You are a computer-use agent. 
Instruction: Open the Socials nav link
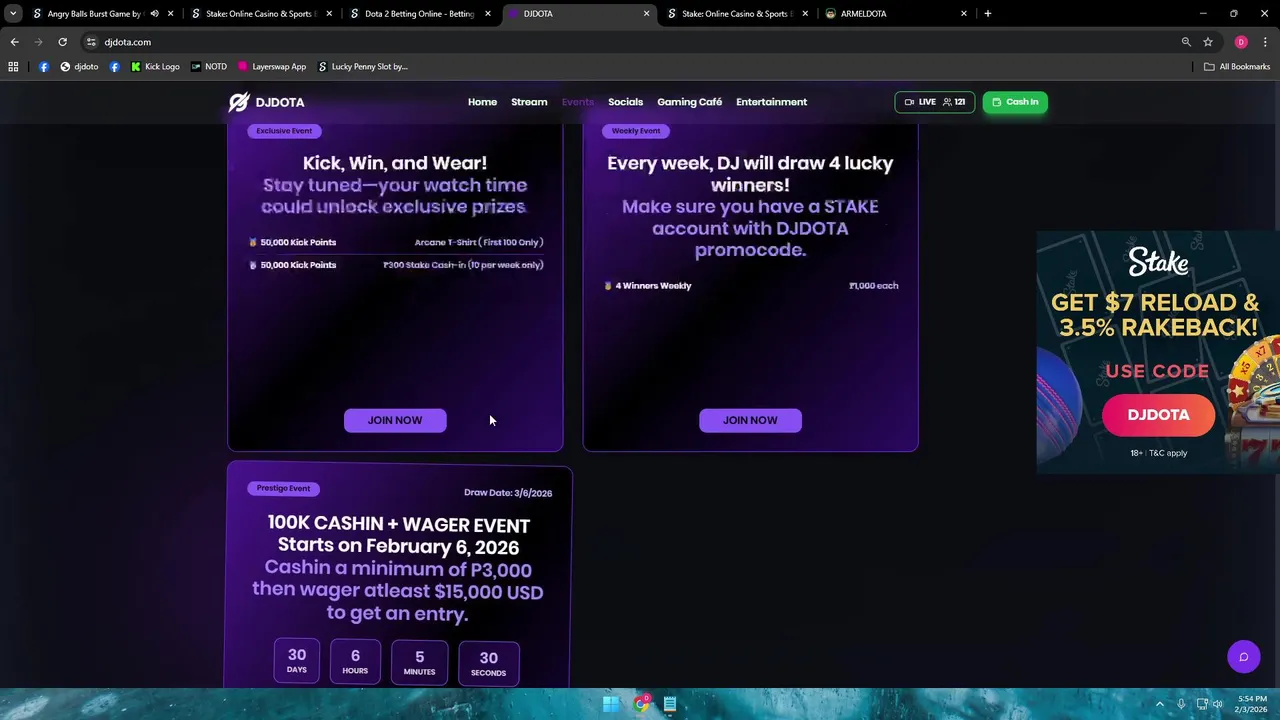tap(625, 102)
